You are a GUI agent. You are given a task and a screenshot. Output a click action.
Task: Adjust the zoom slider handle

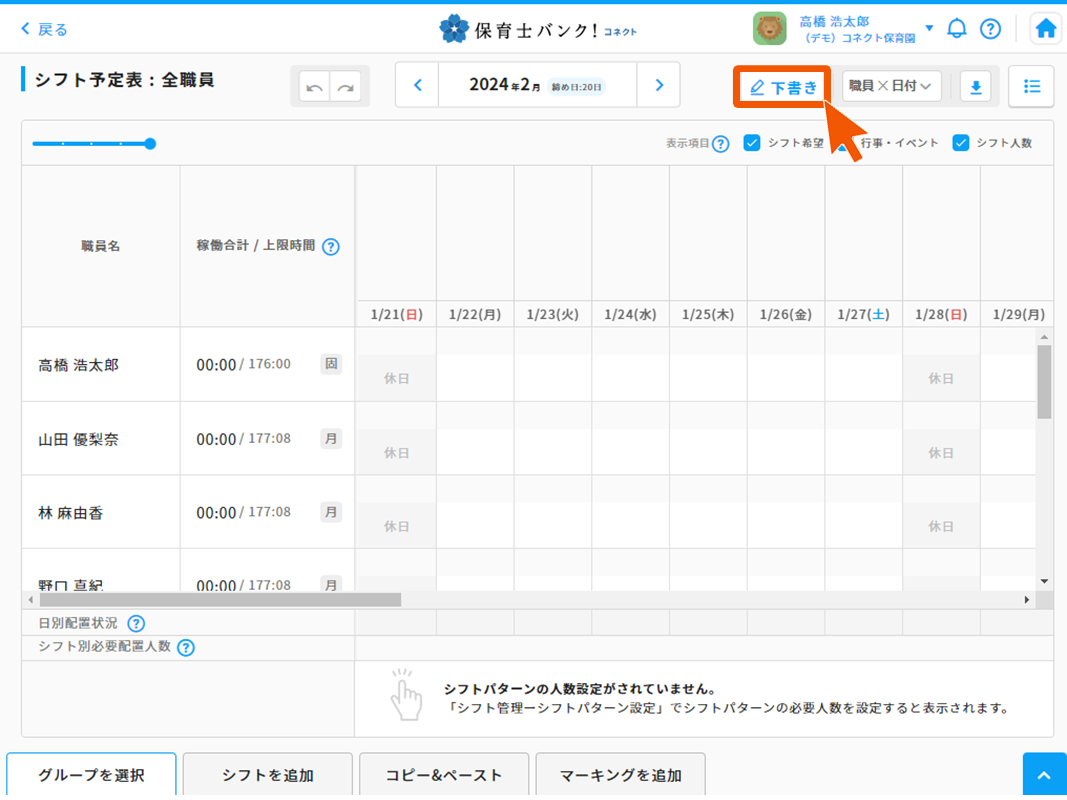tap(150, 144)
